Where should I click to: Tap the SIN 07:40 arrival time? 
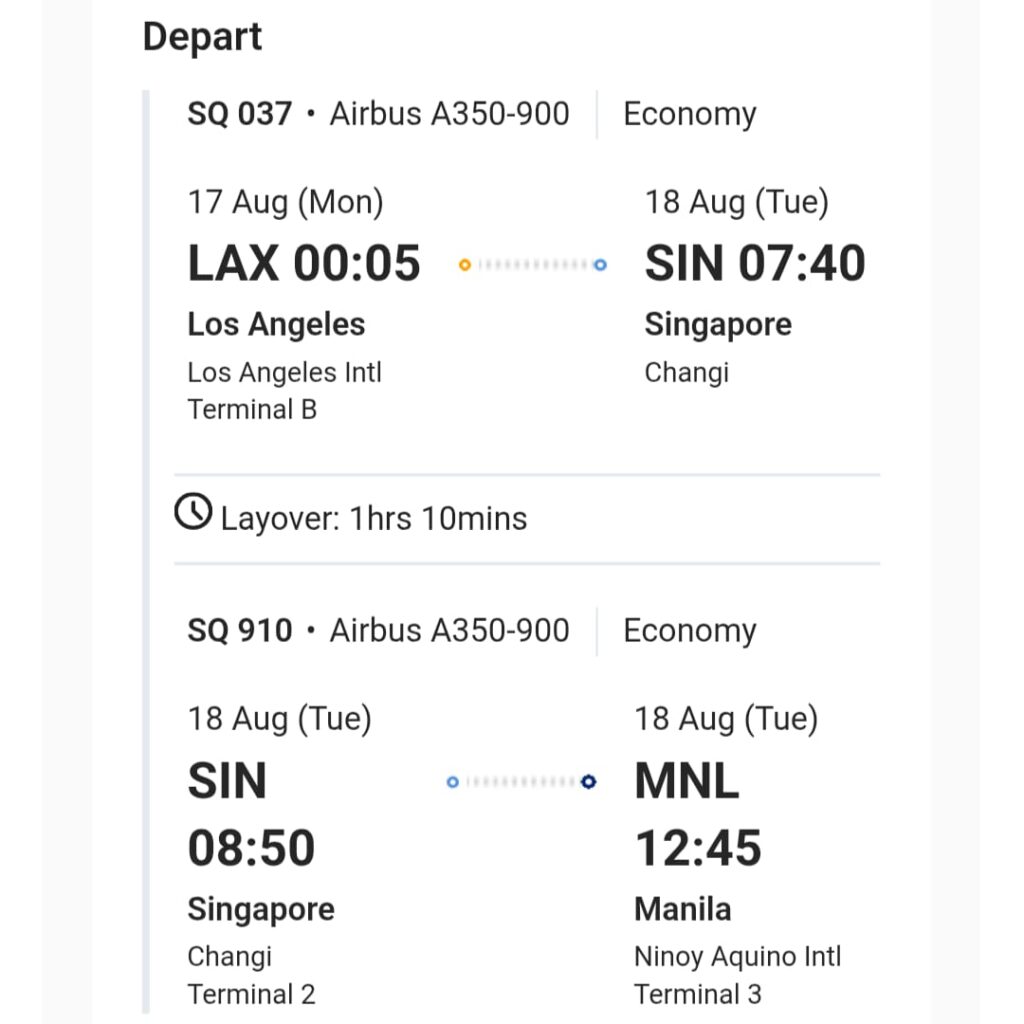pyautogui.click(x=755, y=264)
